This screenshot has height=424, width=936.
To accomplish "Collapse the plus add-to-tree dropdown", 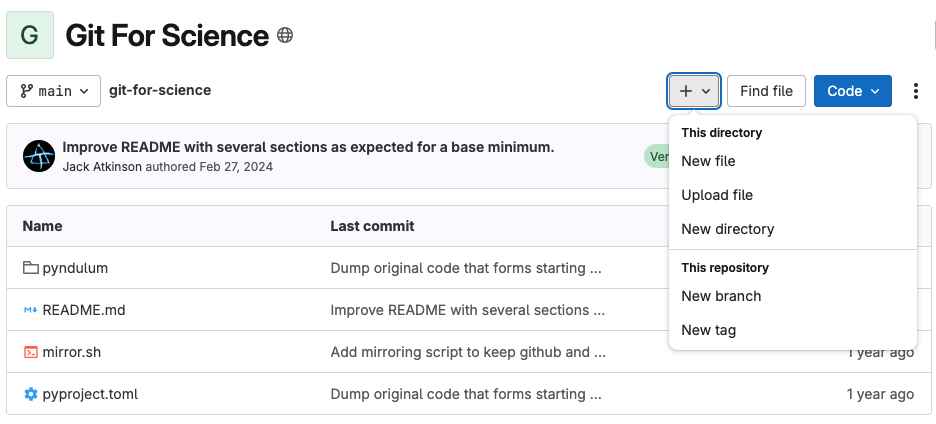I will pos(694,91).
